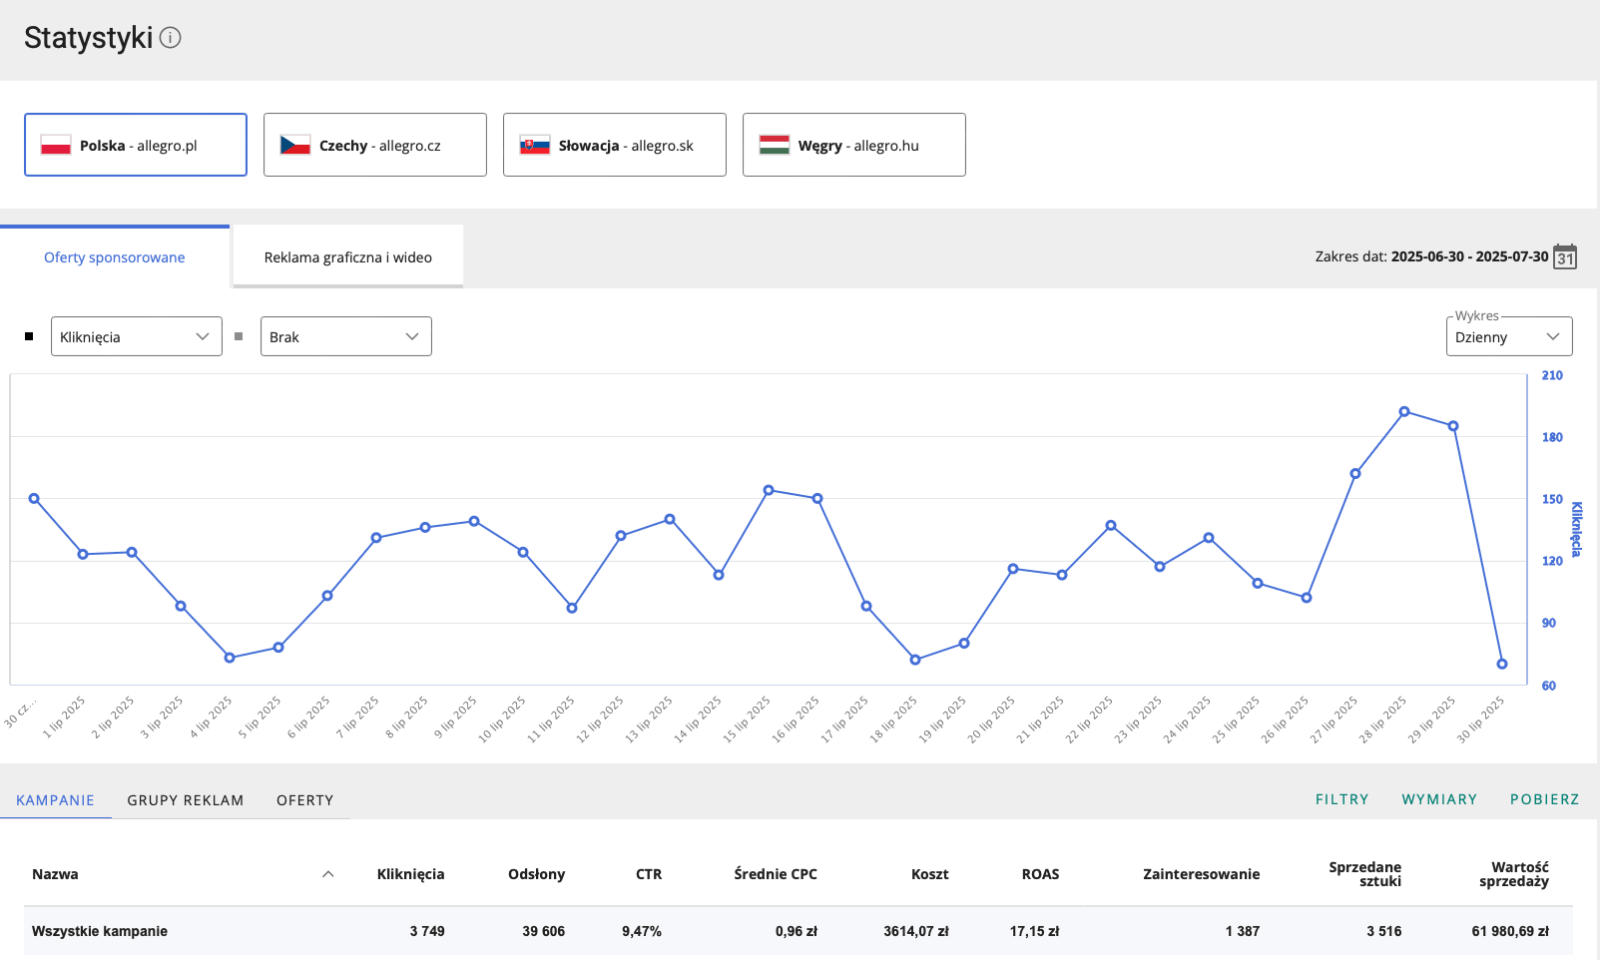Switch to Reklama graficzna i wideo tab
Image resolution: width=1600 pixels, height=960 pixels.
click(x=347, y=257)
